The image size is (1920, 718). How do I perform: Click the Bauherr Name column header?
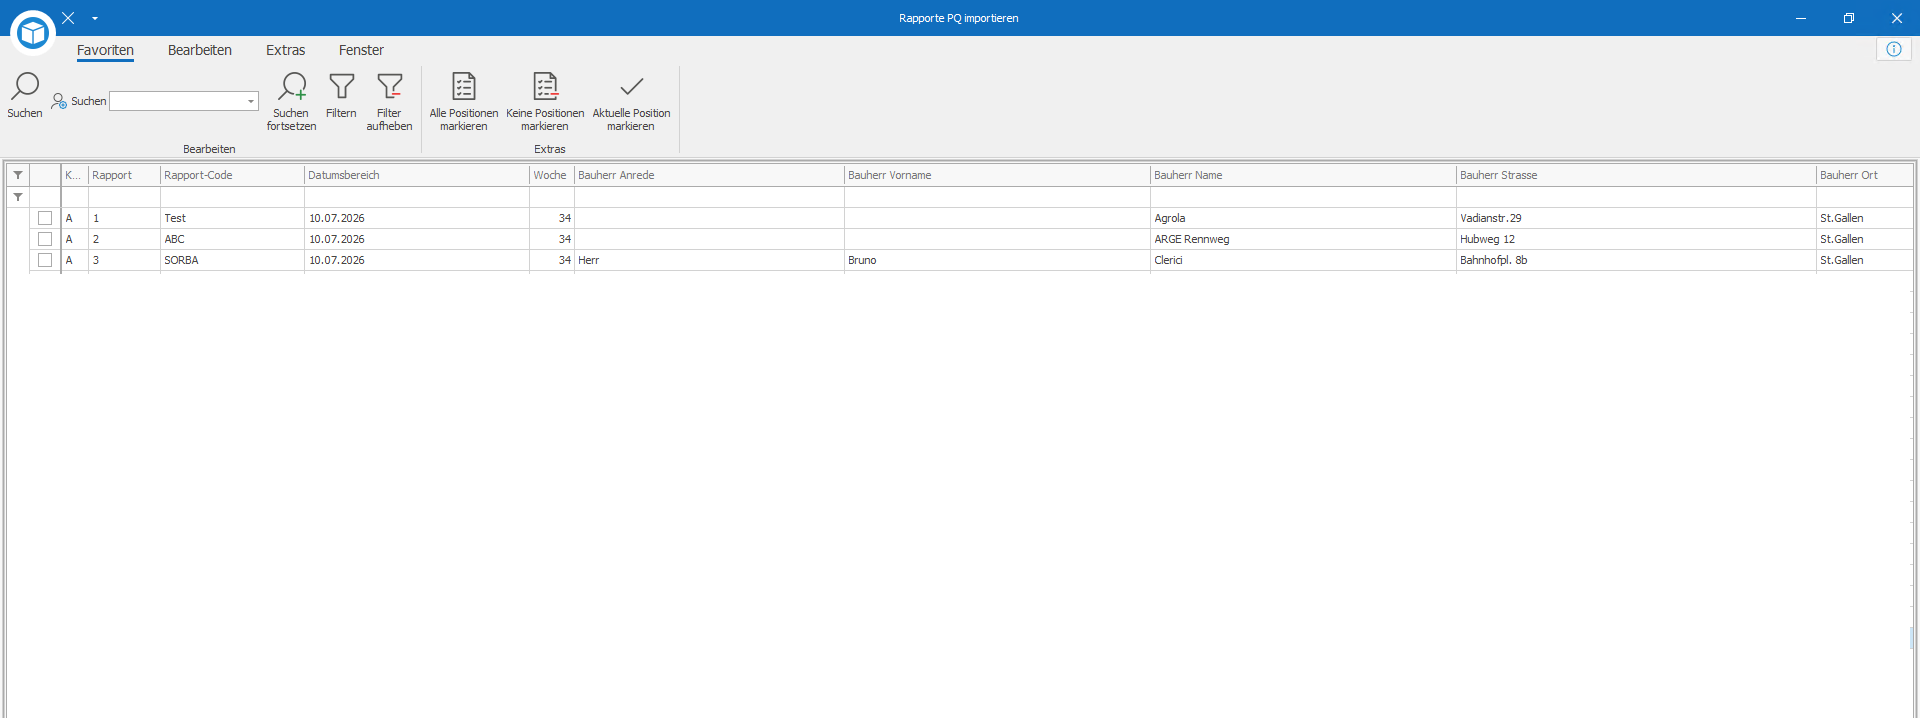1303,175
